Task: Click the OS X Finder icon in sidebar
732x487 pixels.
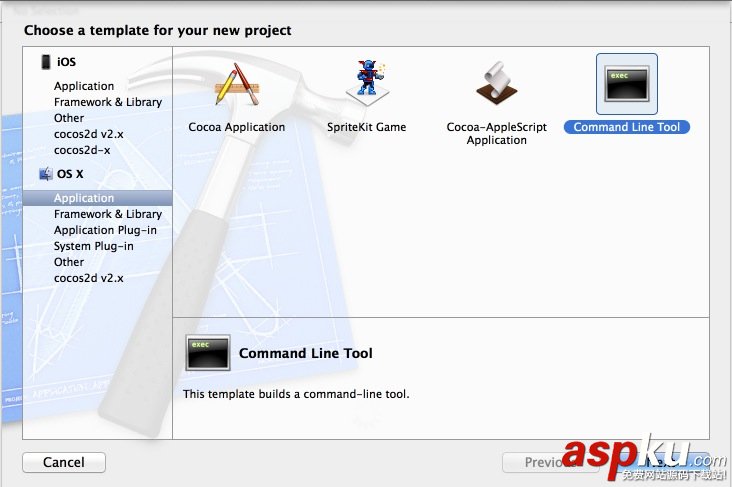Action: point(46,174)
